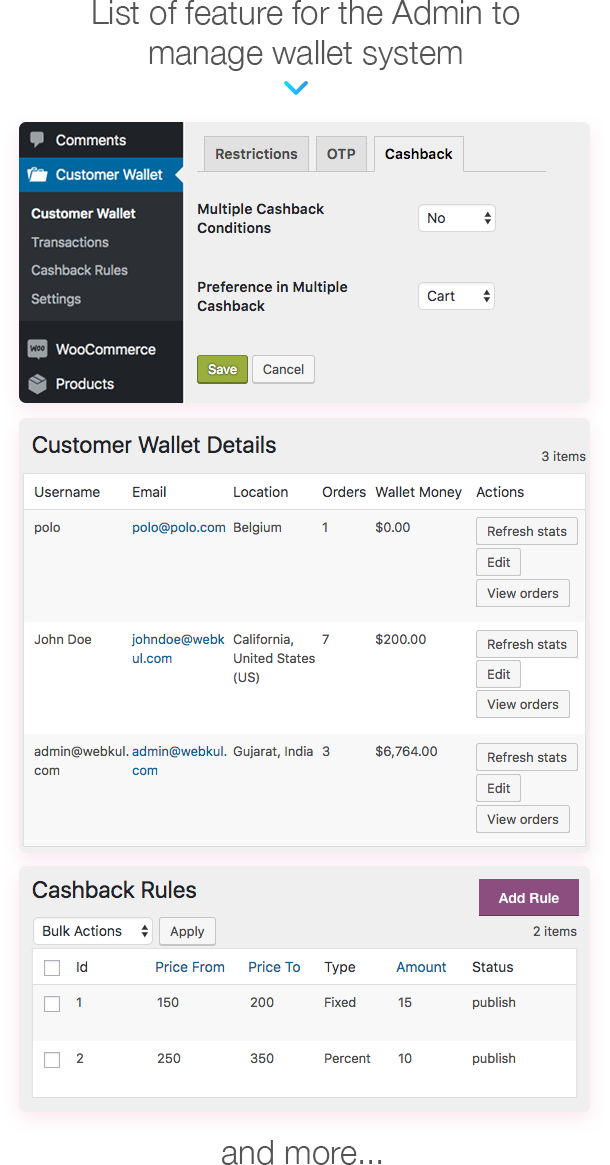The width and height of the screenshot is (610, 1165).
Task: Open polo@polo.com email link
Action: pyautogui.click(x=179, y=528)
